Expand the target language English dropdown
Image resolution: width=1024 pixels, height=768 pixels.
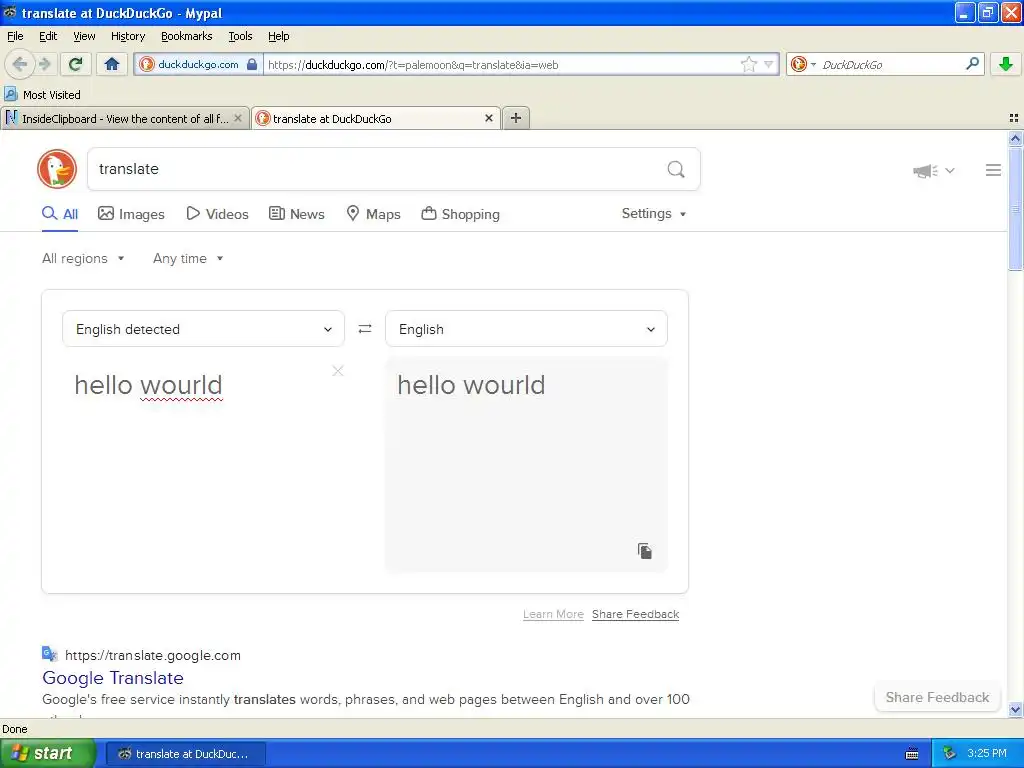tap(526, 328)
